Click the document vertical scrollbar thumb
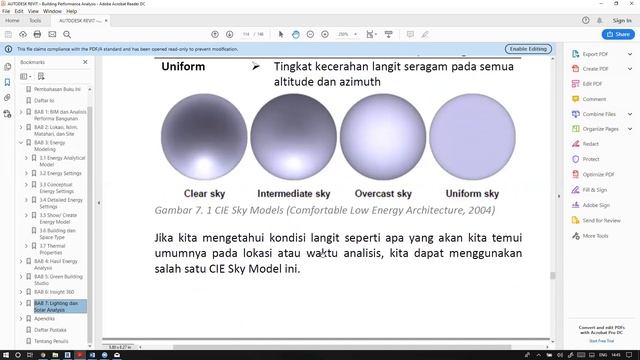Viewport: 640px width, 360px height. tap(553, 276)
